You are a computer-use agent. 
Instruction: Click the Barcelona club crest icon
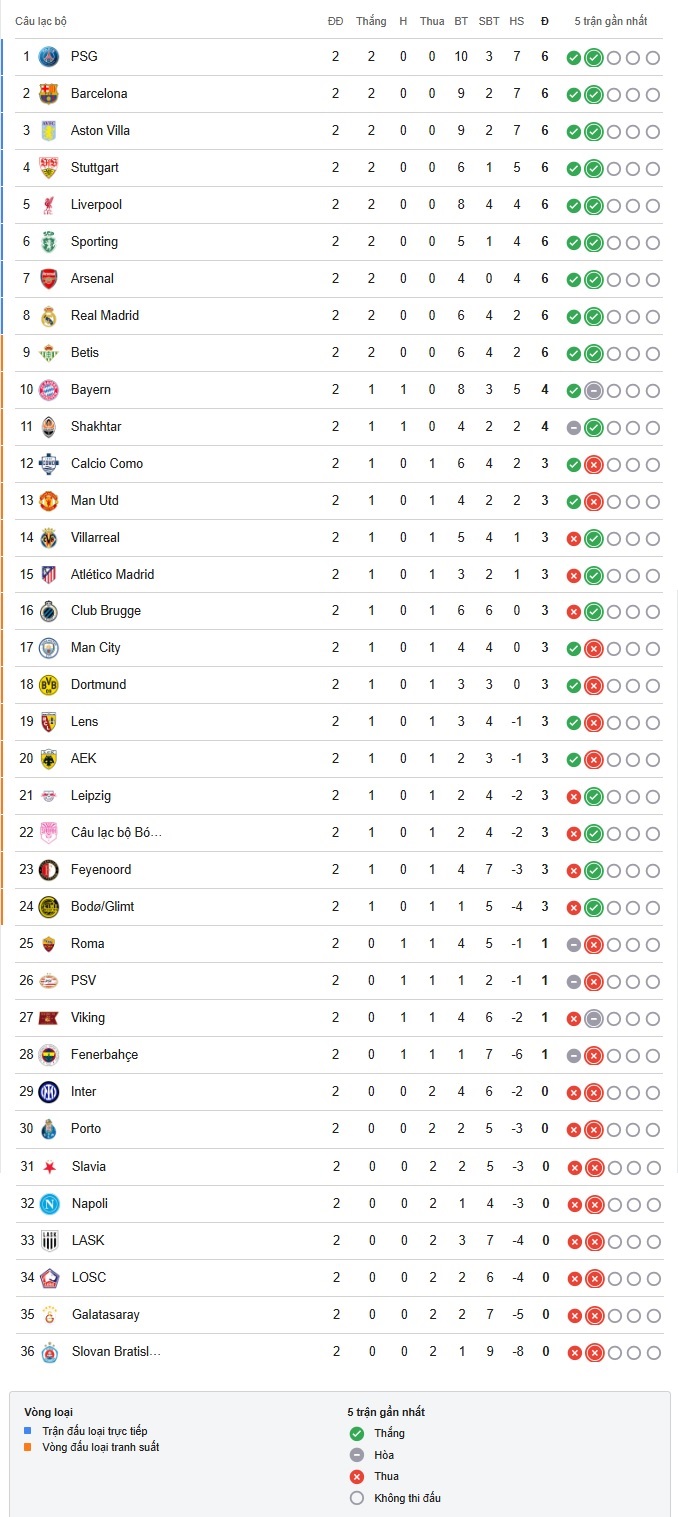(49, 94)
